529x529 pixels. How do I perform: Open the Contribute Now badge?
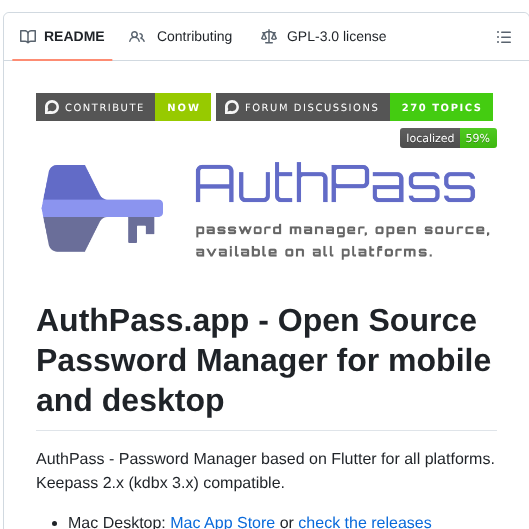tap(123, 107)
